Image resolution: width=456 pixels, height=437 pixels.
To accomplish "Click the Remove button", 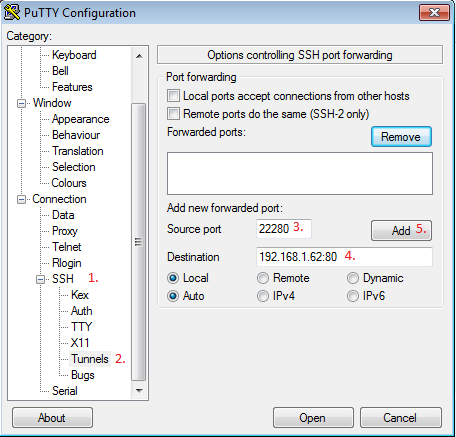I will (401, 137).
